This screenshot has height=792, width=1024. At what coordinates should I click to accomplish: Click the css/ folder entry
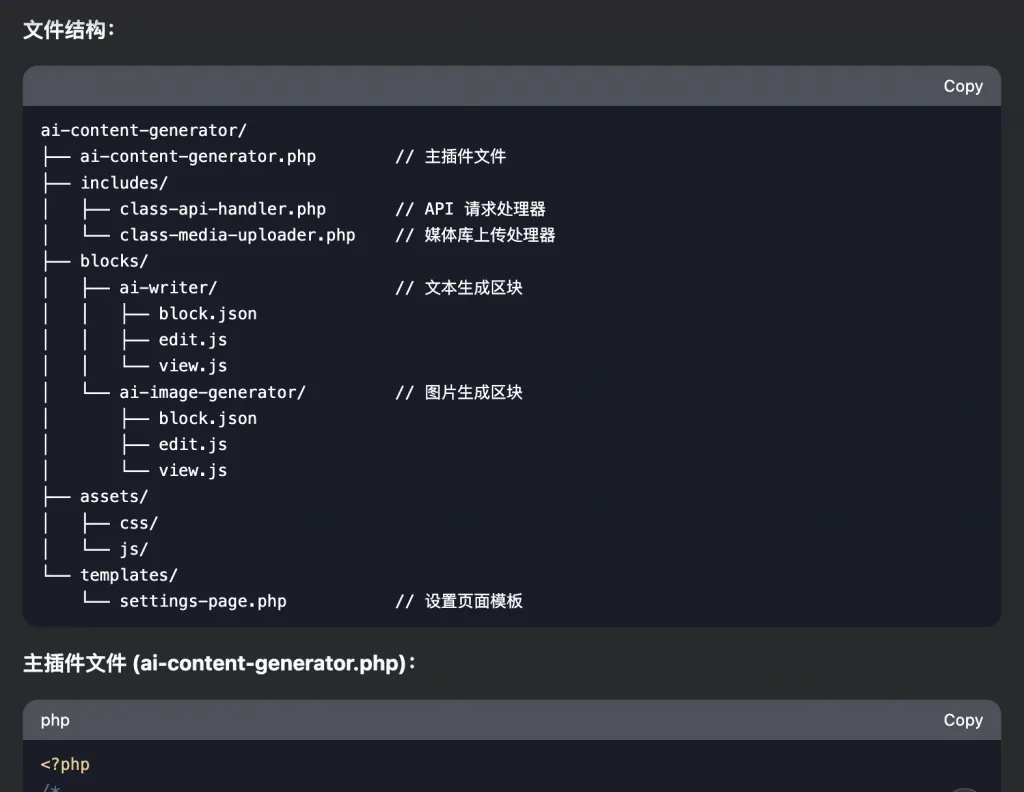point(139,523)
